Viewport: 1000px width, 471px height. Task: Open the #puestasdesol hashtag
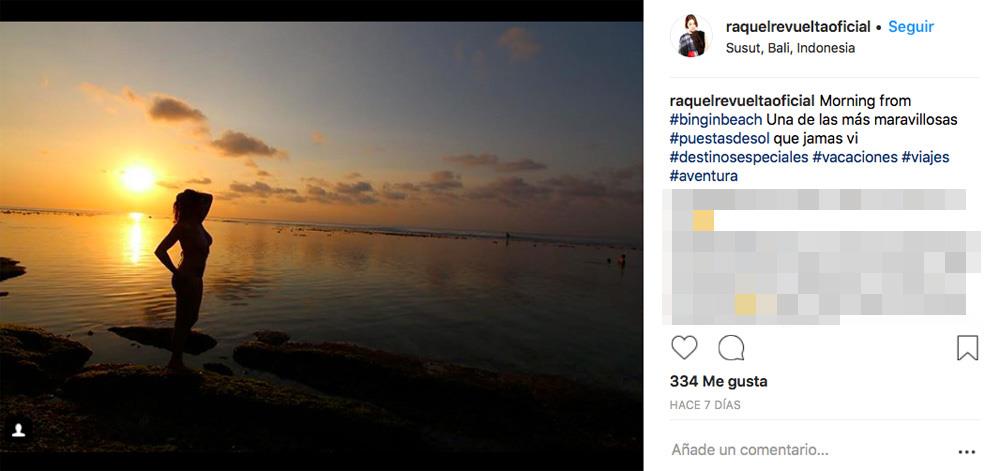(x=720, y=139)
